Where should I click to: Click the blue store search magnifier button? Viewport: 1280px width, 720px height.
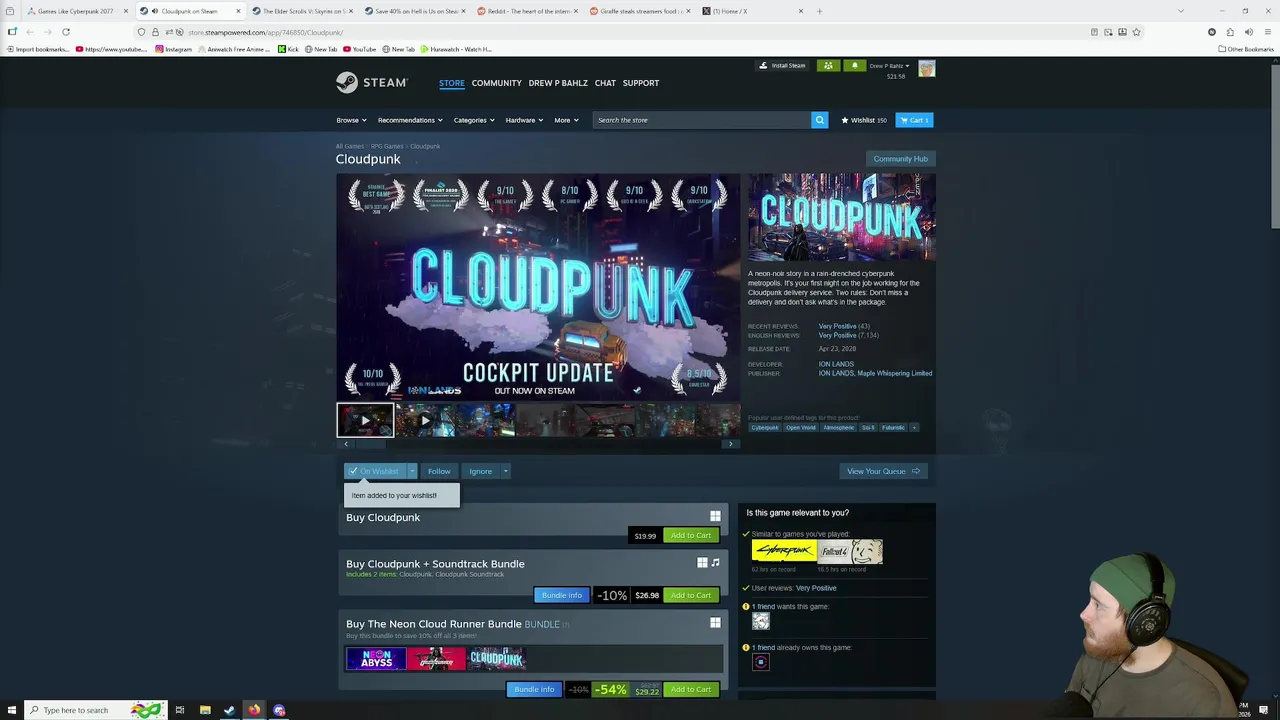pyautogui.click(x=819, y=120)
